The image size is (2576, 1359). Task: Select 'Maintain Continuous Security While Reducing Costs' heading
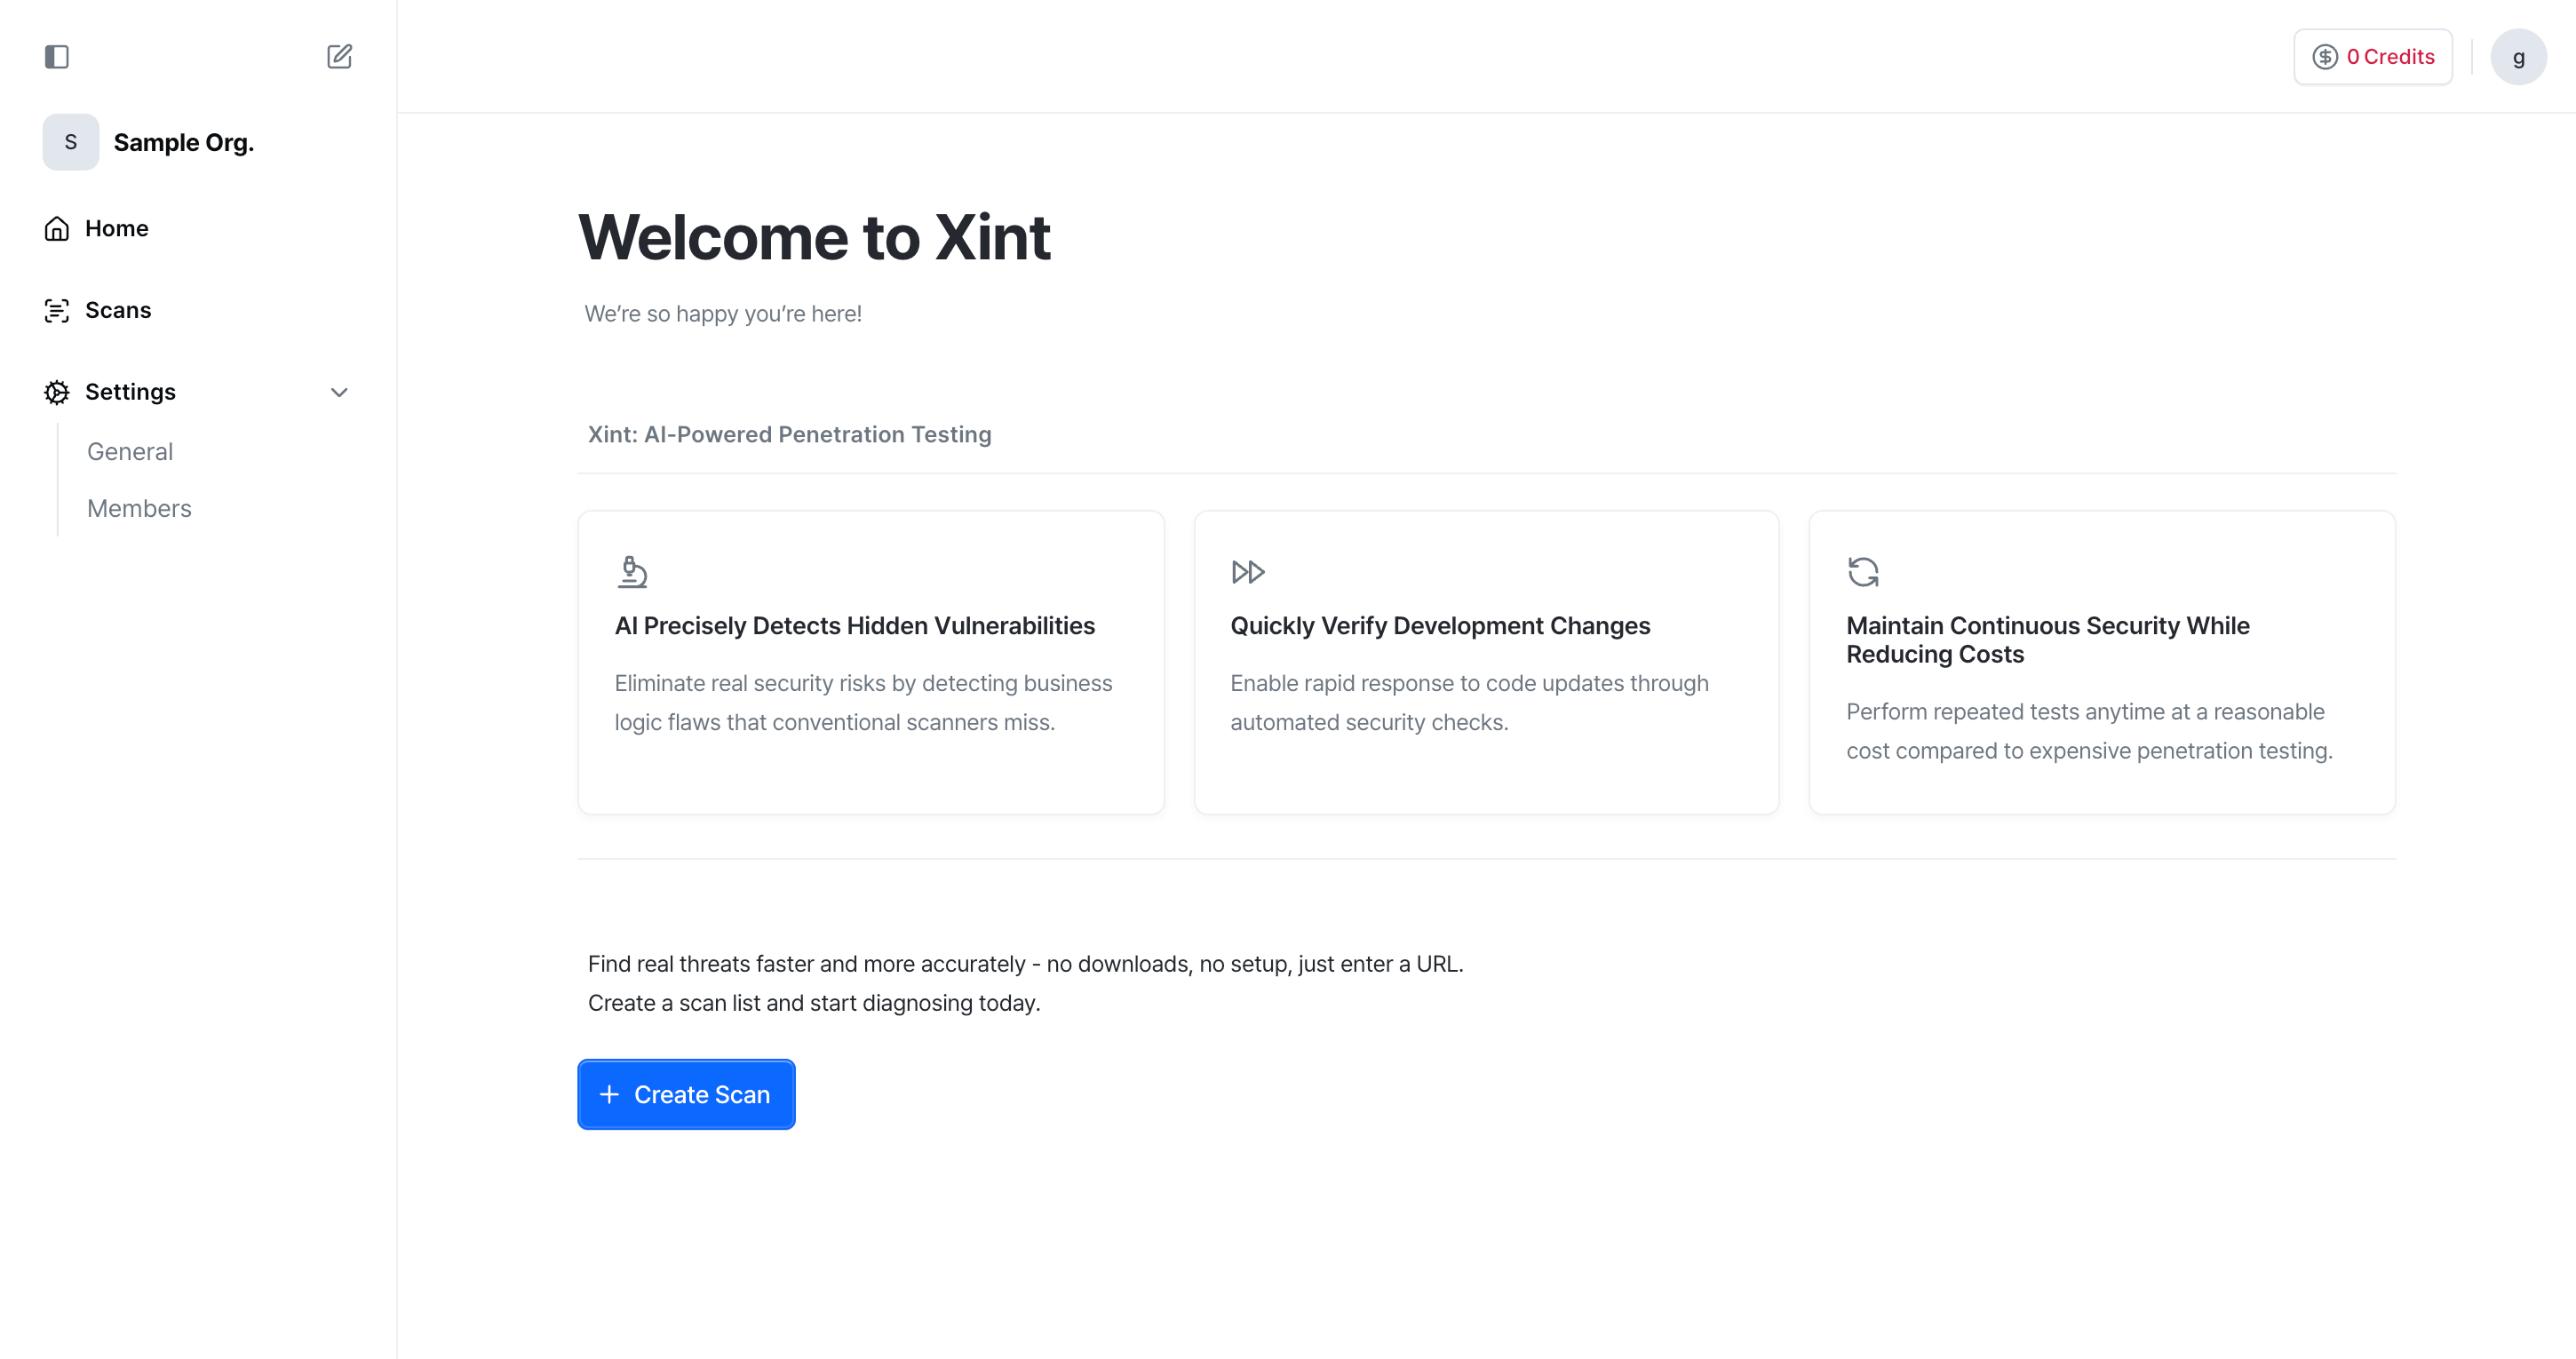click(2048, 640)
